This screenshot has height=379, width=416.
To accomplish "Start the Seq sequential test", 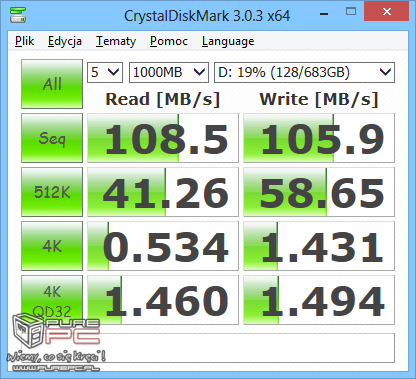I will [52, 138].
